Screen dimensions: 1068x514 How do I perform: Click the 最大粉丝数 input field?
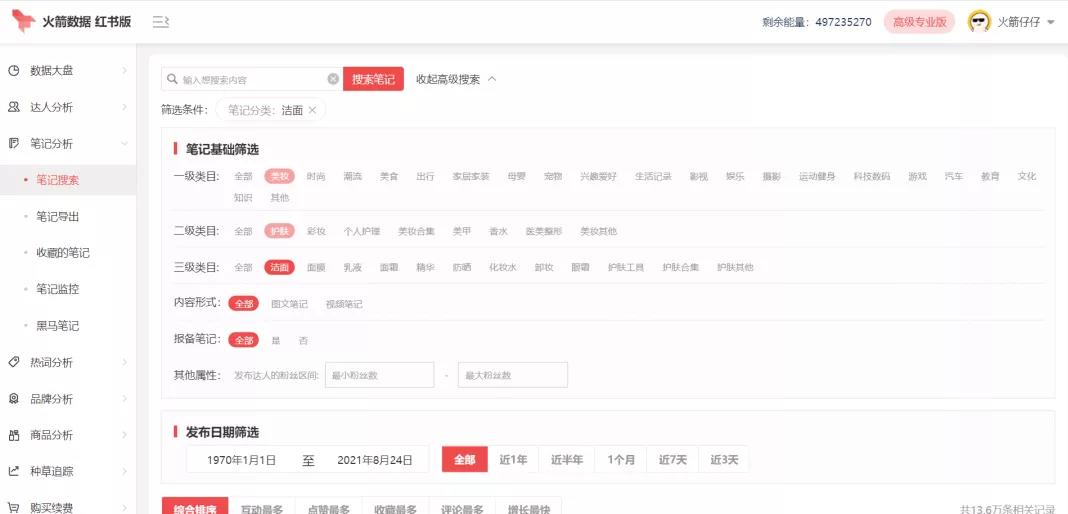513,375
